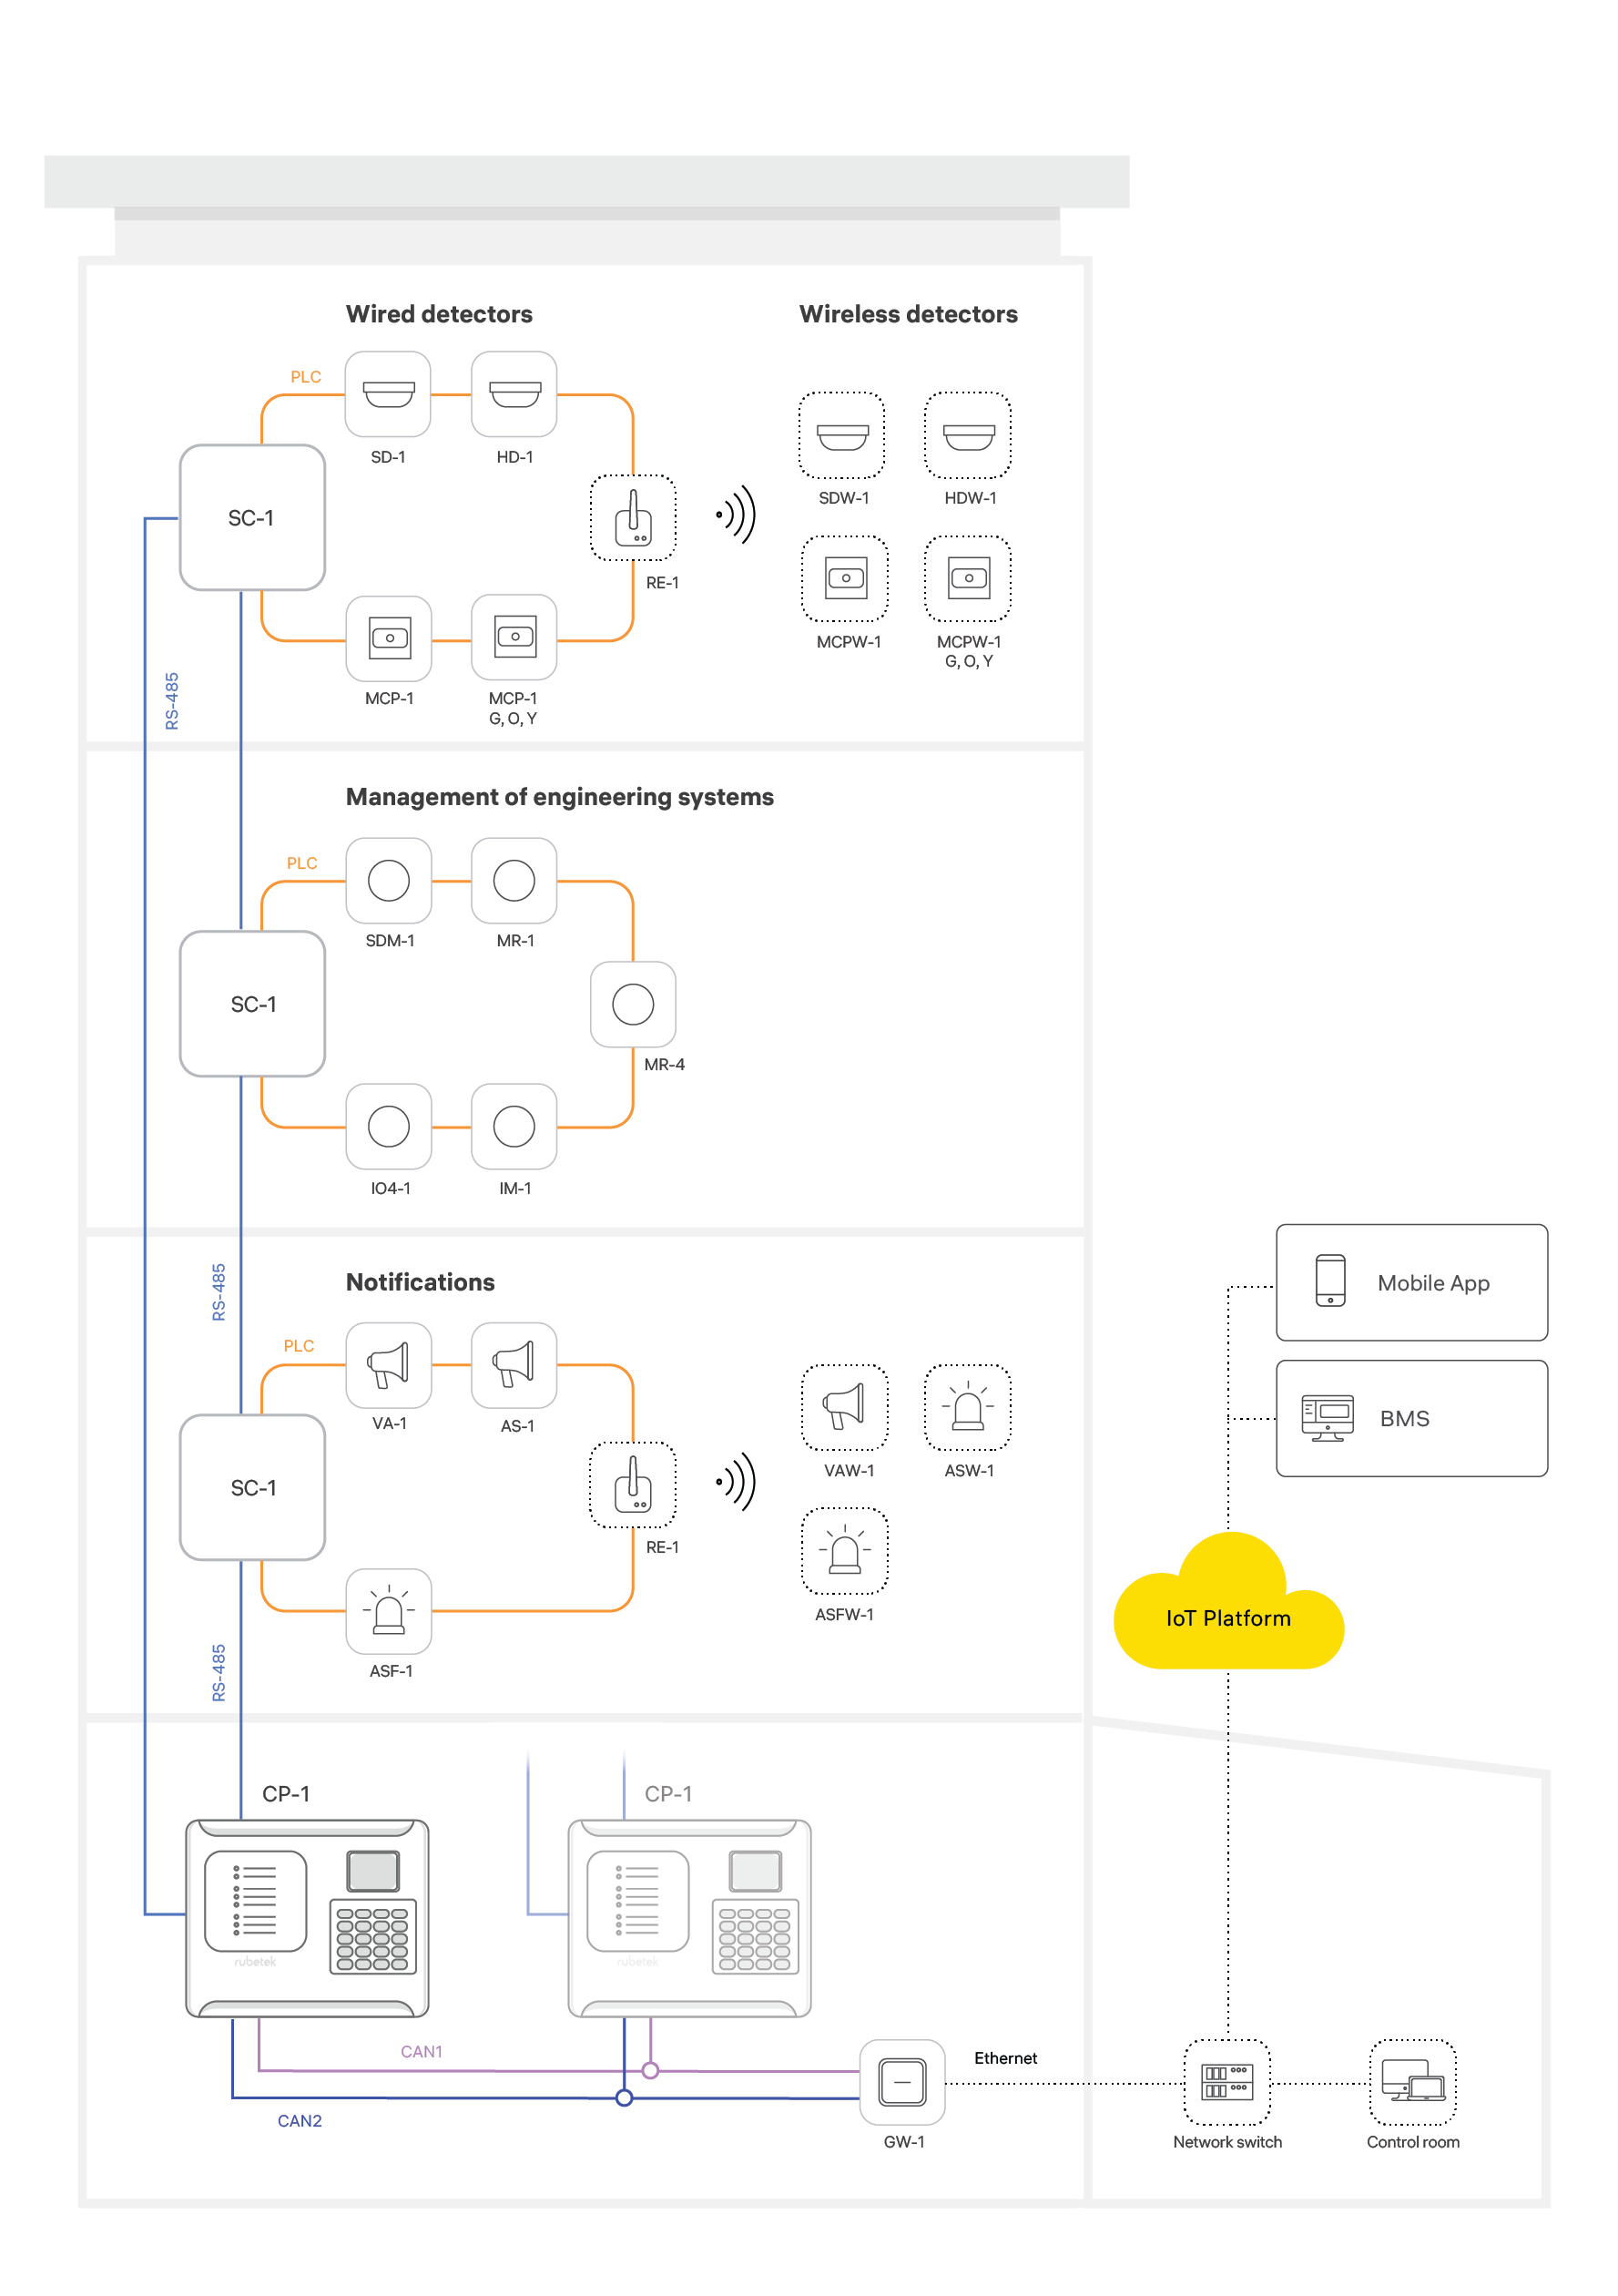The image size is (1618, 2296).
Task: Select the Network switch icon
Action: click(1227, 2083)
